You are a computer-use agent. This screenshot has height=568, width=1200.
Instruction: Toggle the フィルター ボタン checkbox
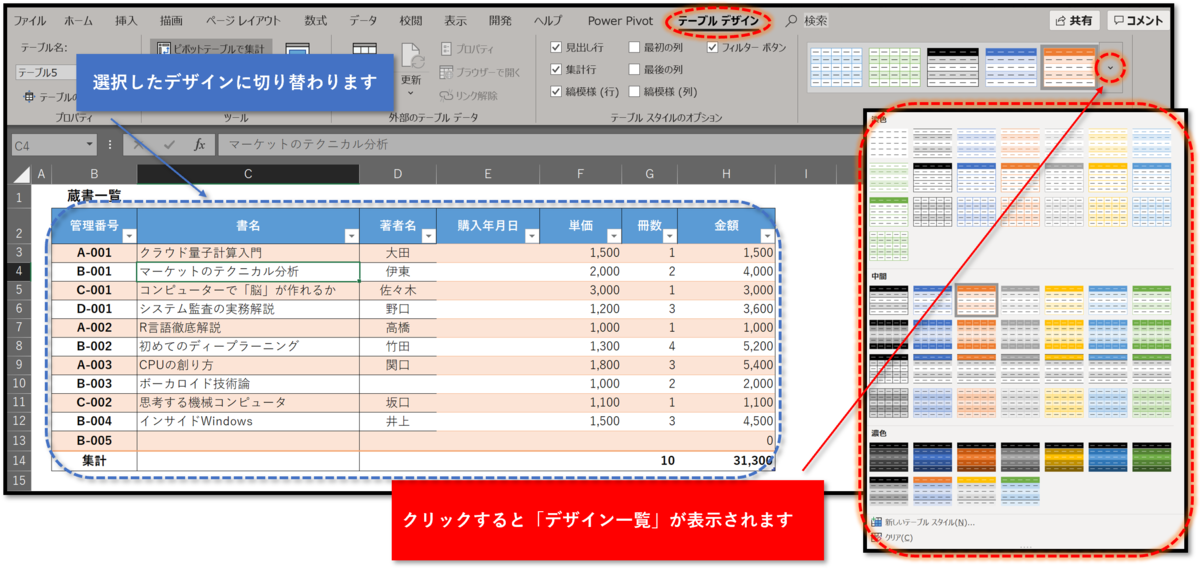click(713, 47)
